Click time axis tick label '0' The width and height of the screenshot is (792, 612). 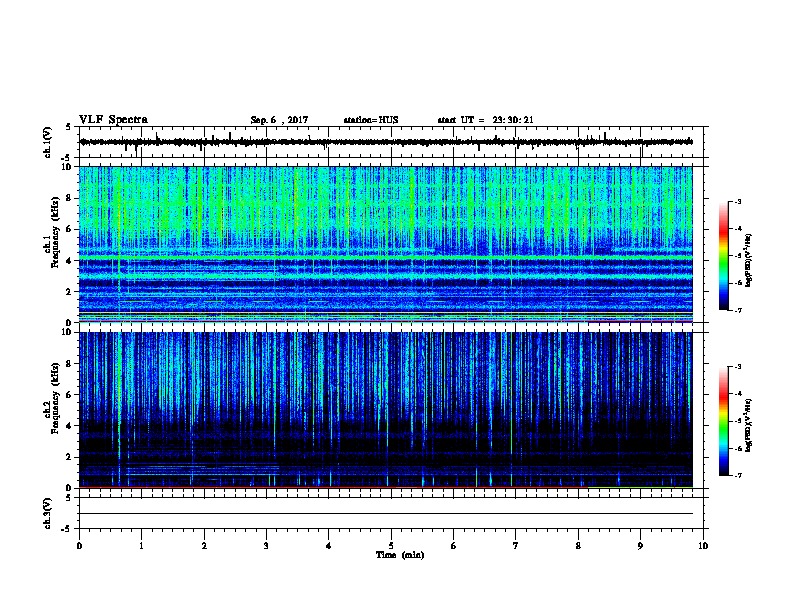(79, 546)
